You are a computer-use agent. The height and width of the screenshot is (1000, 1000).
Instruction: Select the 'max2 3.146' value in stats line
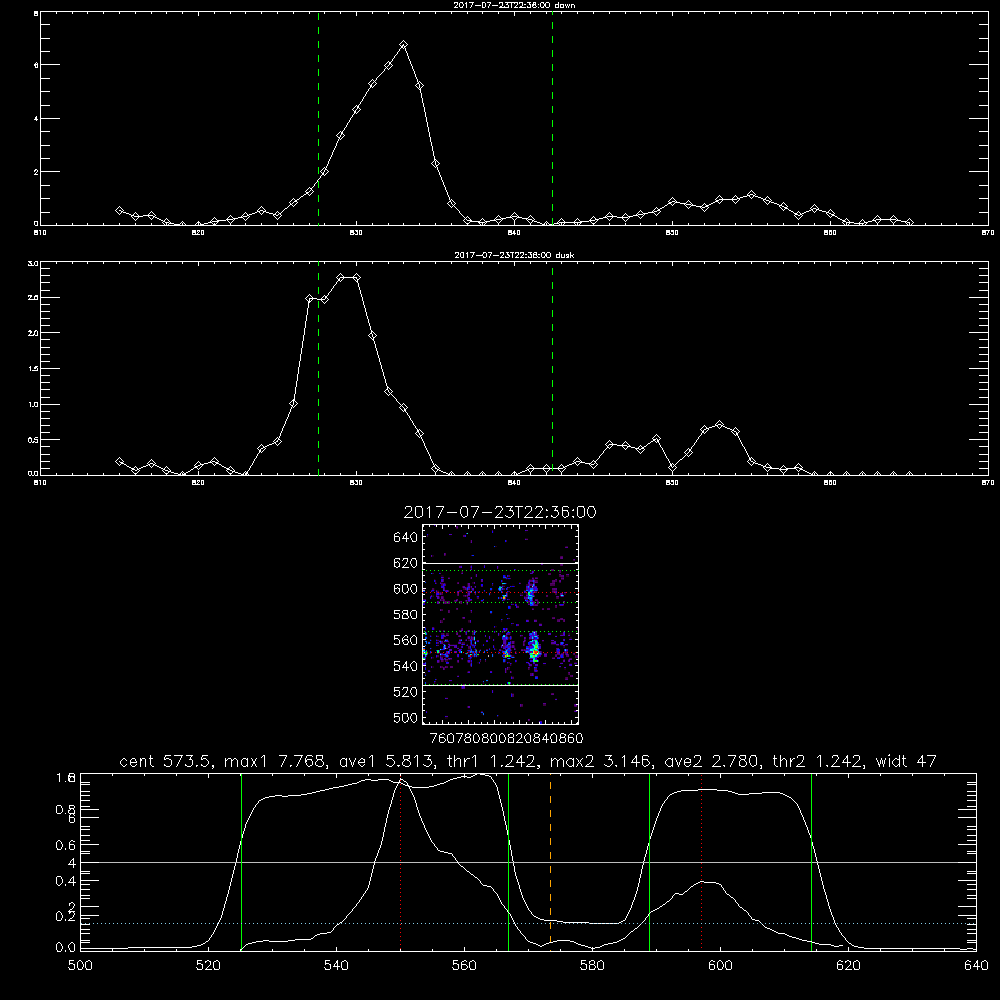pos(601,761)
